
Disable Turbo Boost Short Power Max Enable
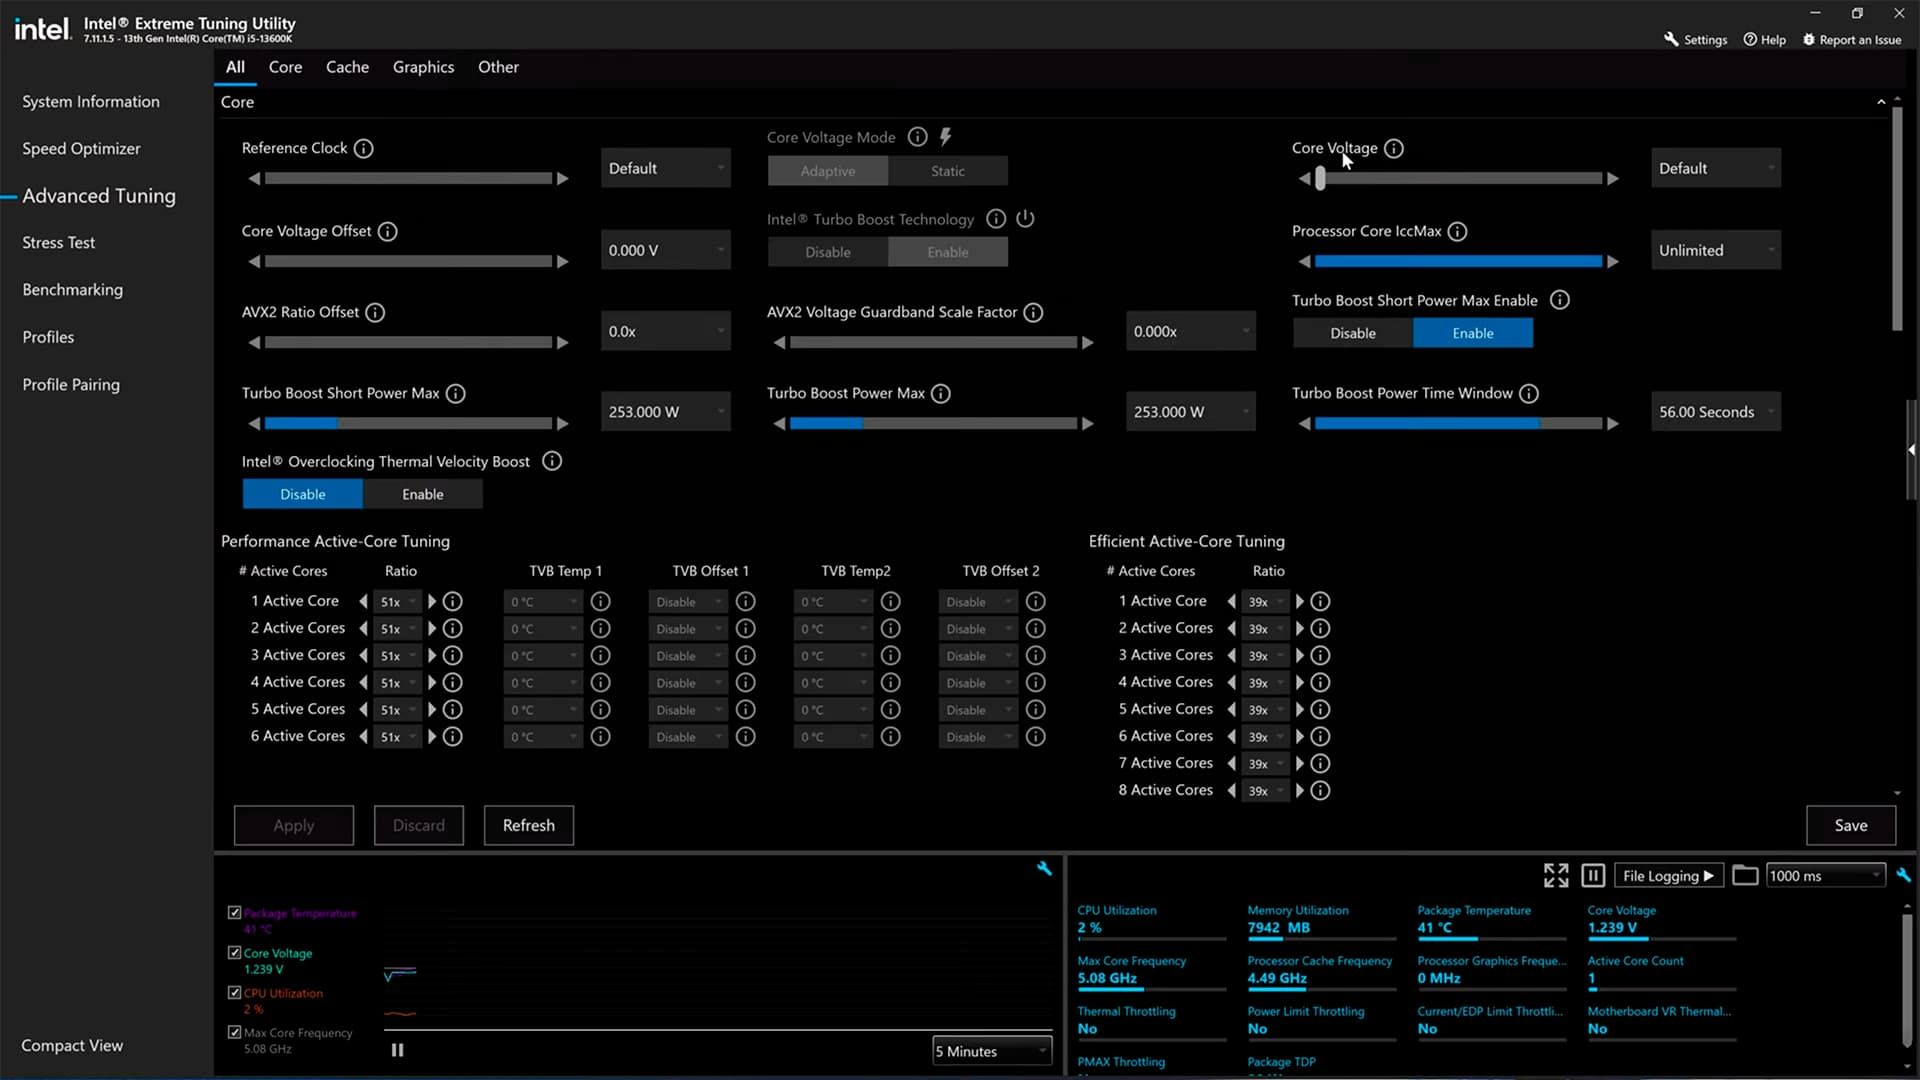click(1352, 333)
